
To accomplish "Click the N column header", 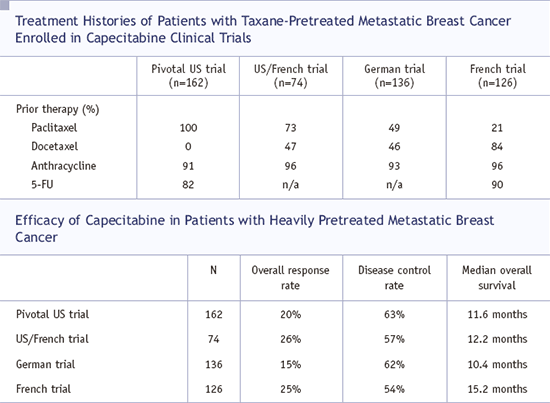I will pyautogui.click(x=213, y=270).
